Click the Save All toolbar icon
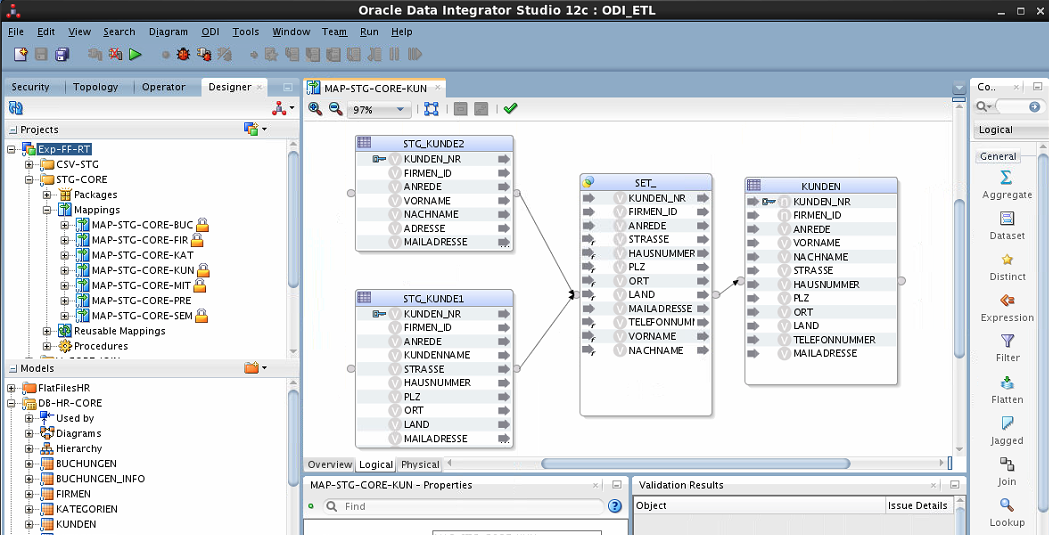 (62, 54)
